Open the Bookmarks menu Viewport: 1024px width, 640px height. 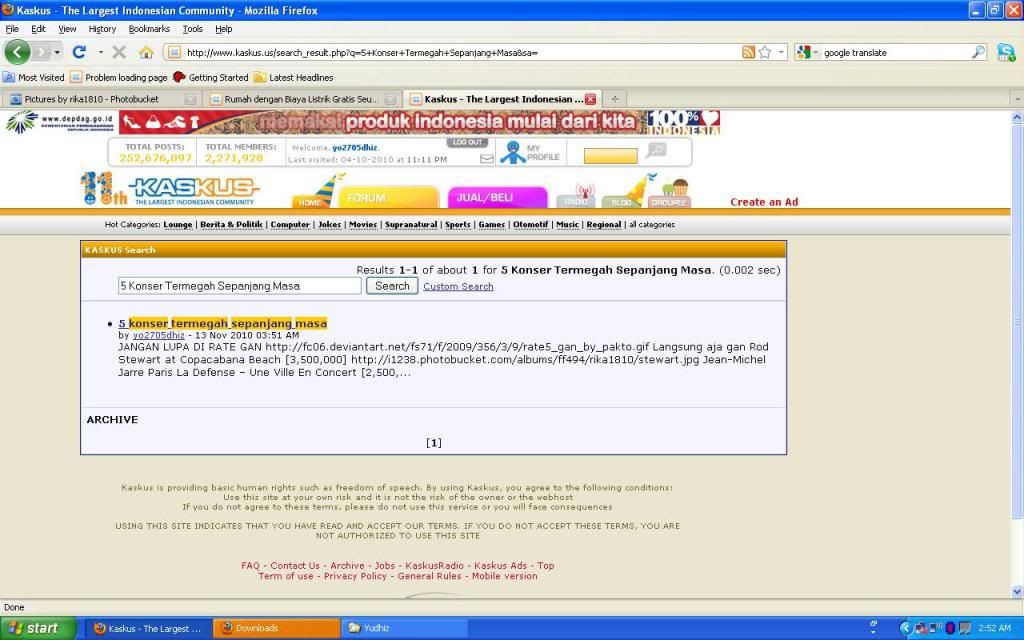click(x=149, y=29)
